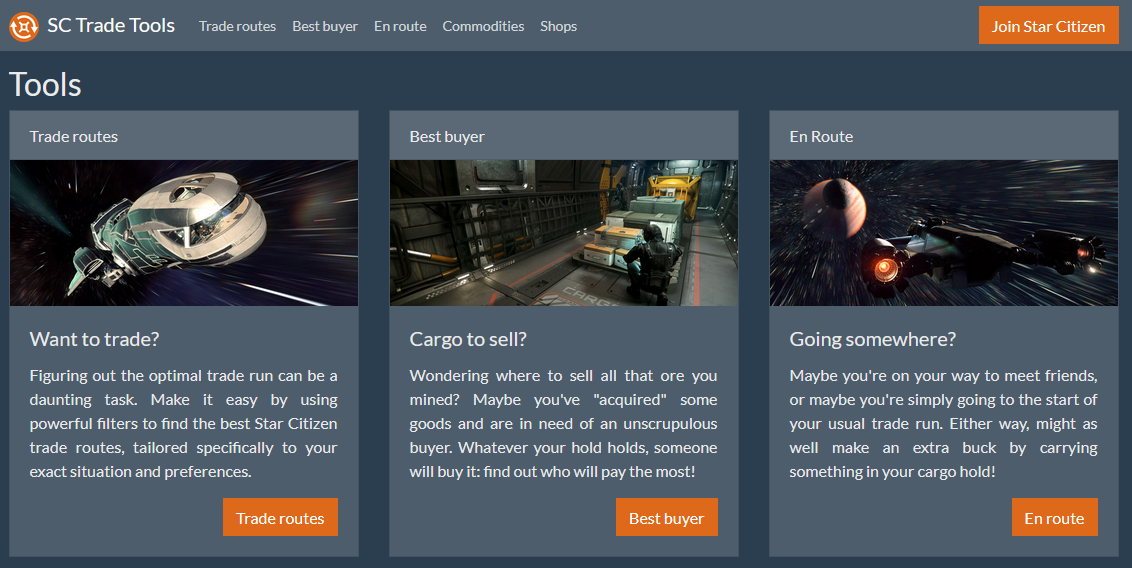Open the Shops nav item
This screenshot has height=568, width=1132.
coord(558,26)
